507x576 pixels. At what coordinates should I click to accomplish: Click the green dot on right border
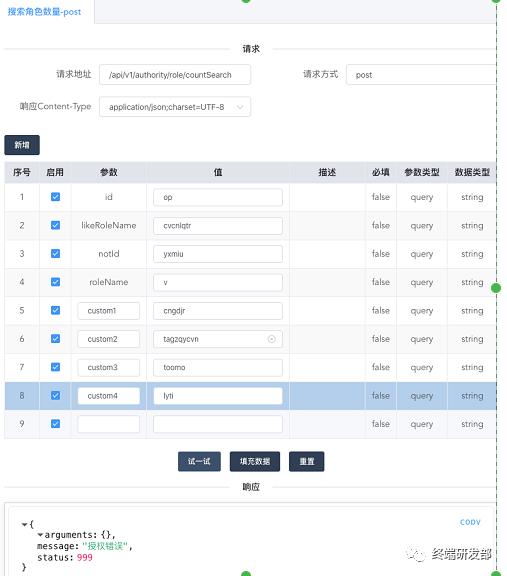pos(496,288)
